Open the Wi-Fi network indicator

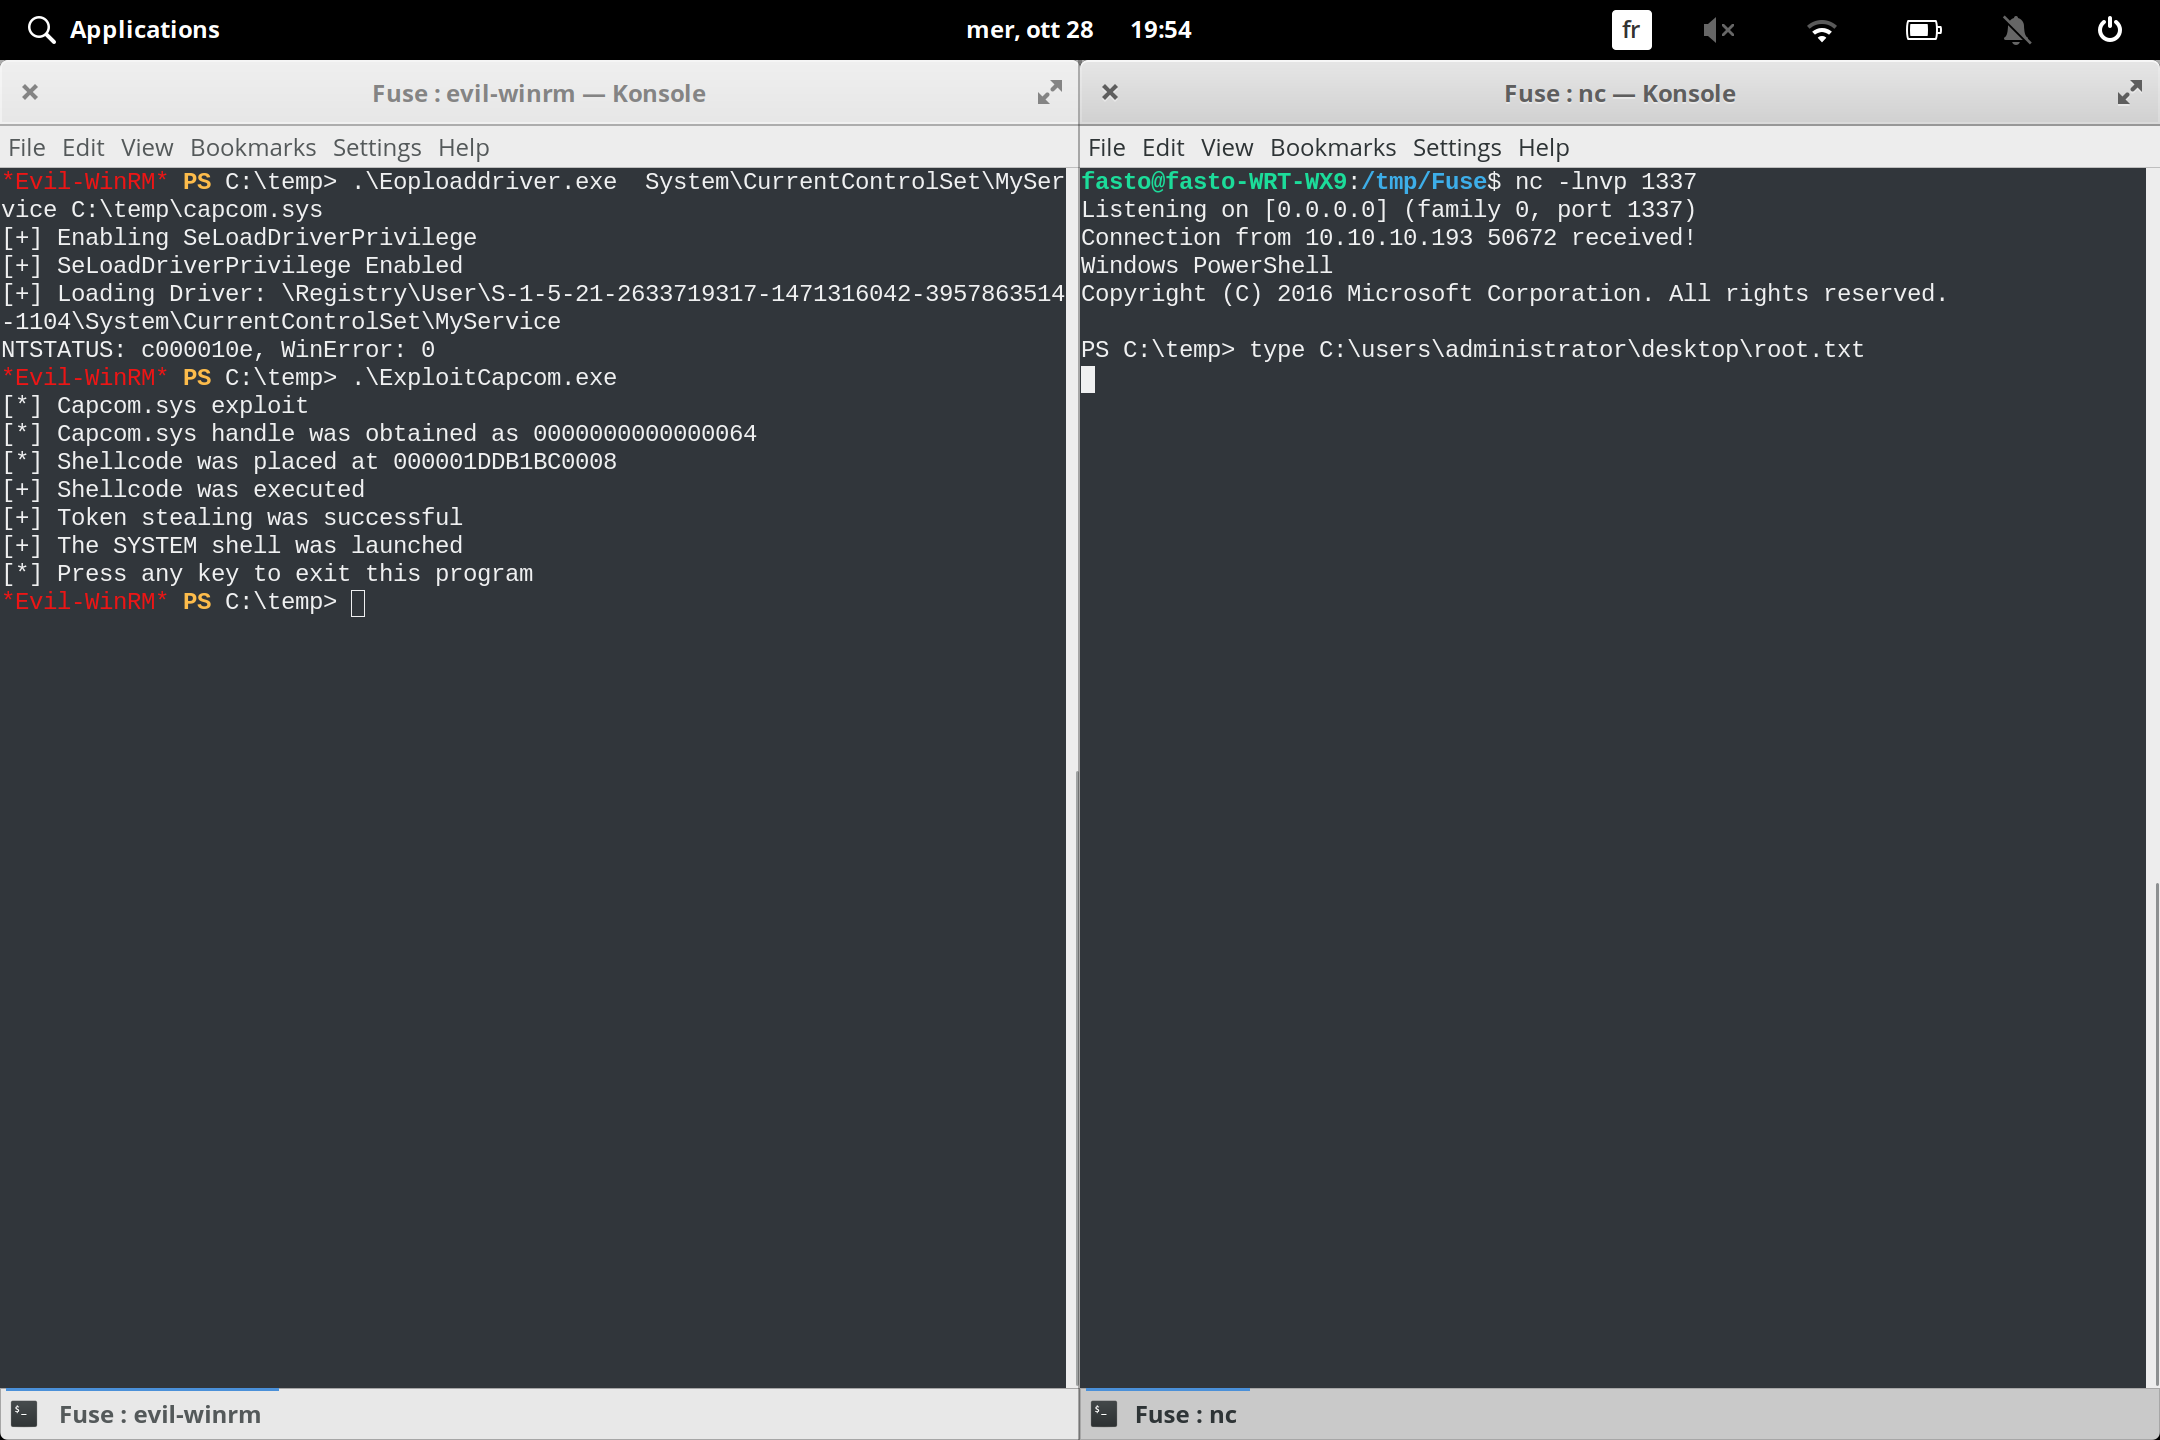coord(1822,30)
